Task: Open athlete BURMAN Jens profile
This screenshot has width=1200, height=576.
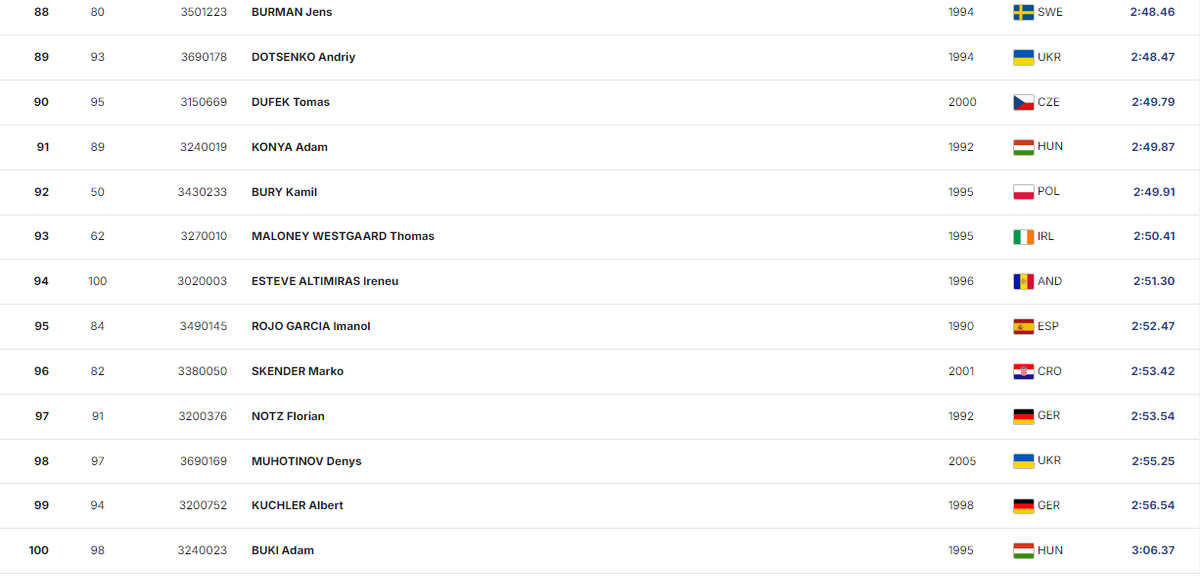Action: pos(291,12)
